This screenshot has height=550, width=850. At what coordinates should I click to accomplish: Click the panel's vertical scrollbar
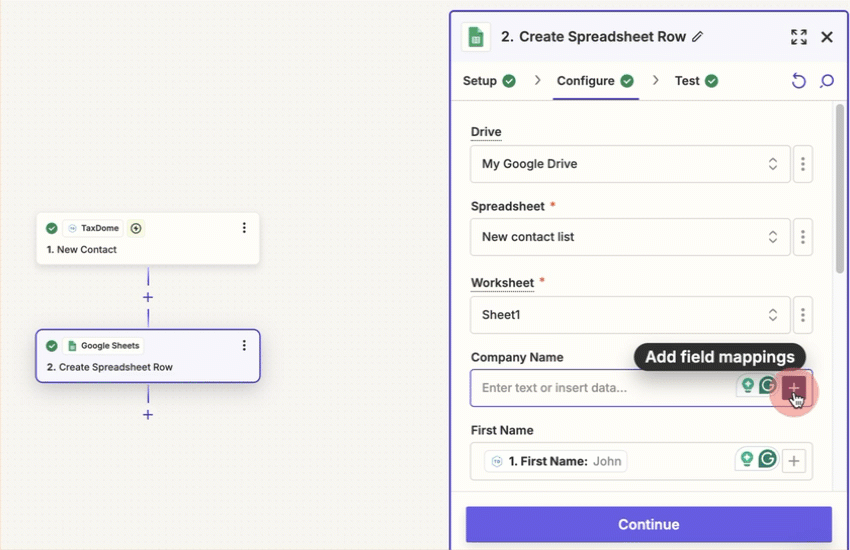pos(840,190)
